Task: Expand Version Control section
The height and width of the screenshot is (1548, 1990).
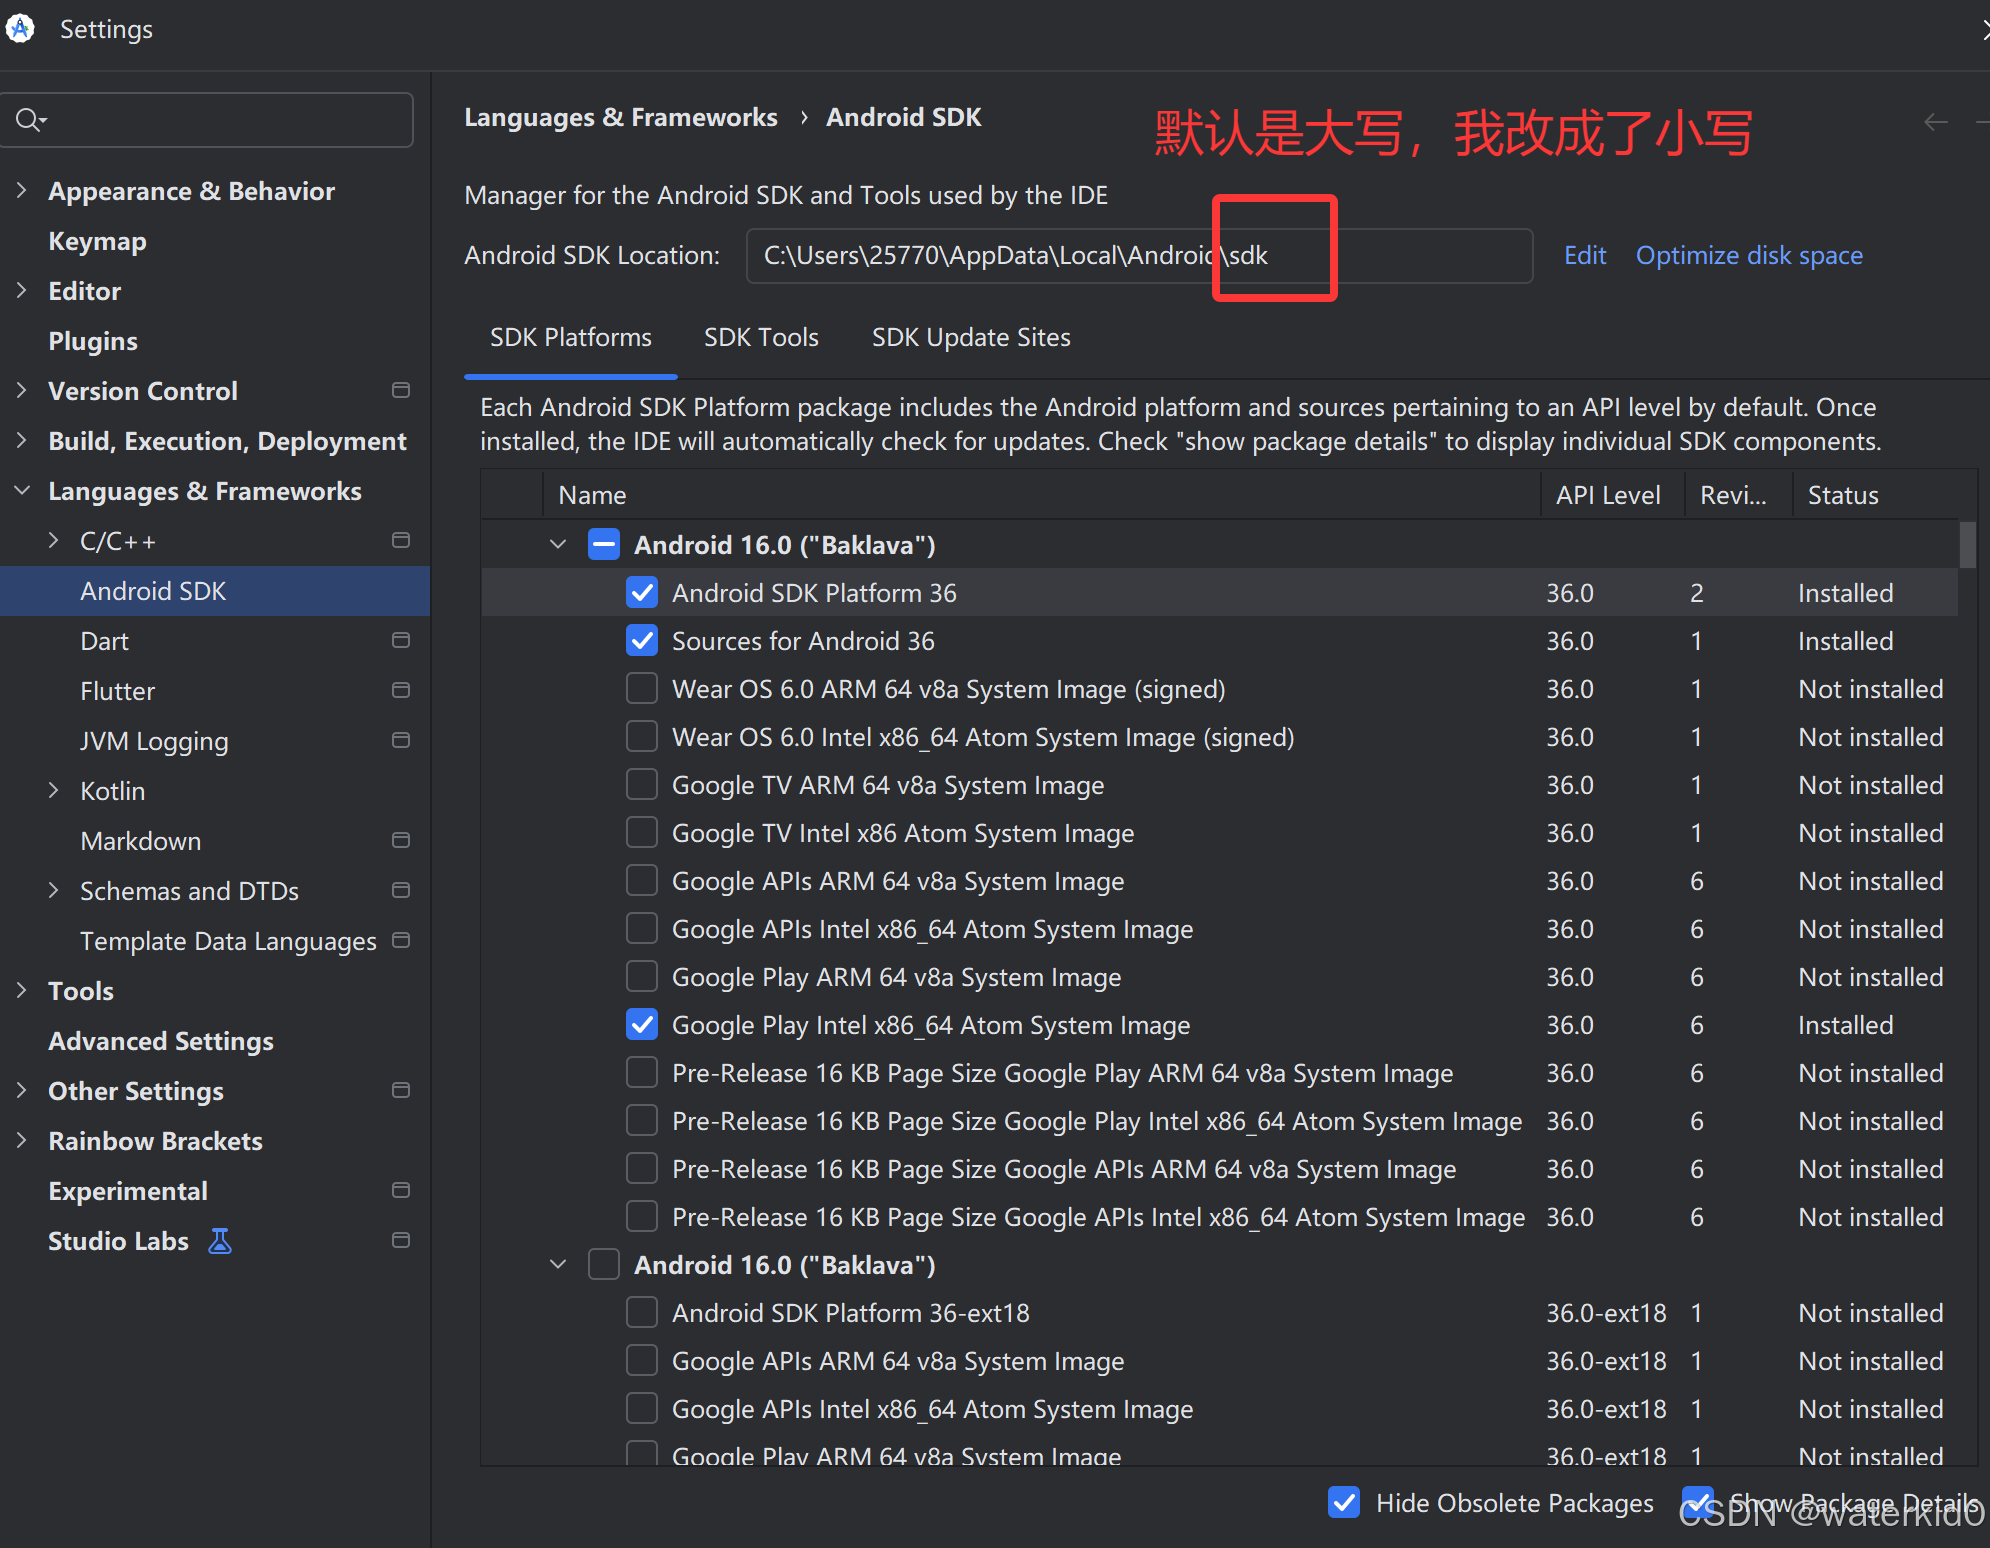Action: (x=21, y=390)
